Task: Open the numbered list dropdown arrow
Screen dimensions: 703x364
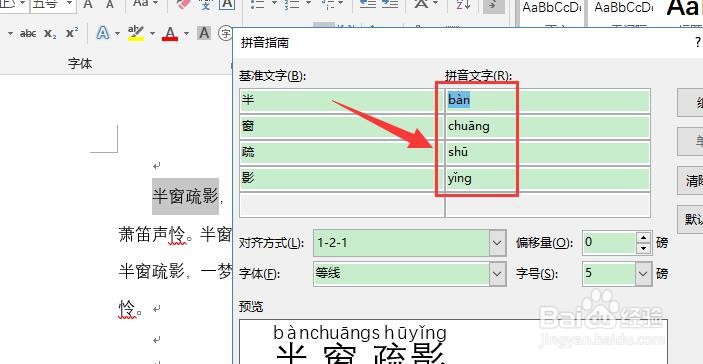Action: (x=307, y=4)
